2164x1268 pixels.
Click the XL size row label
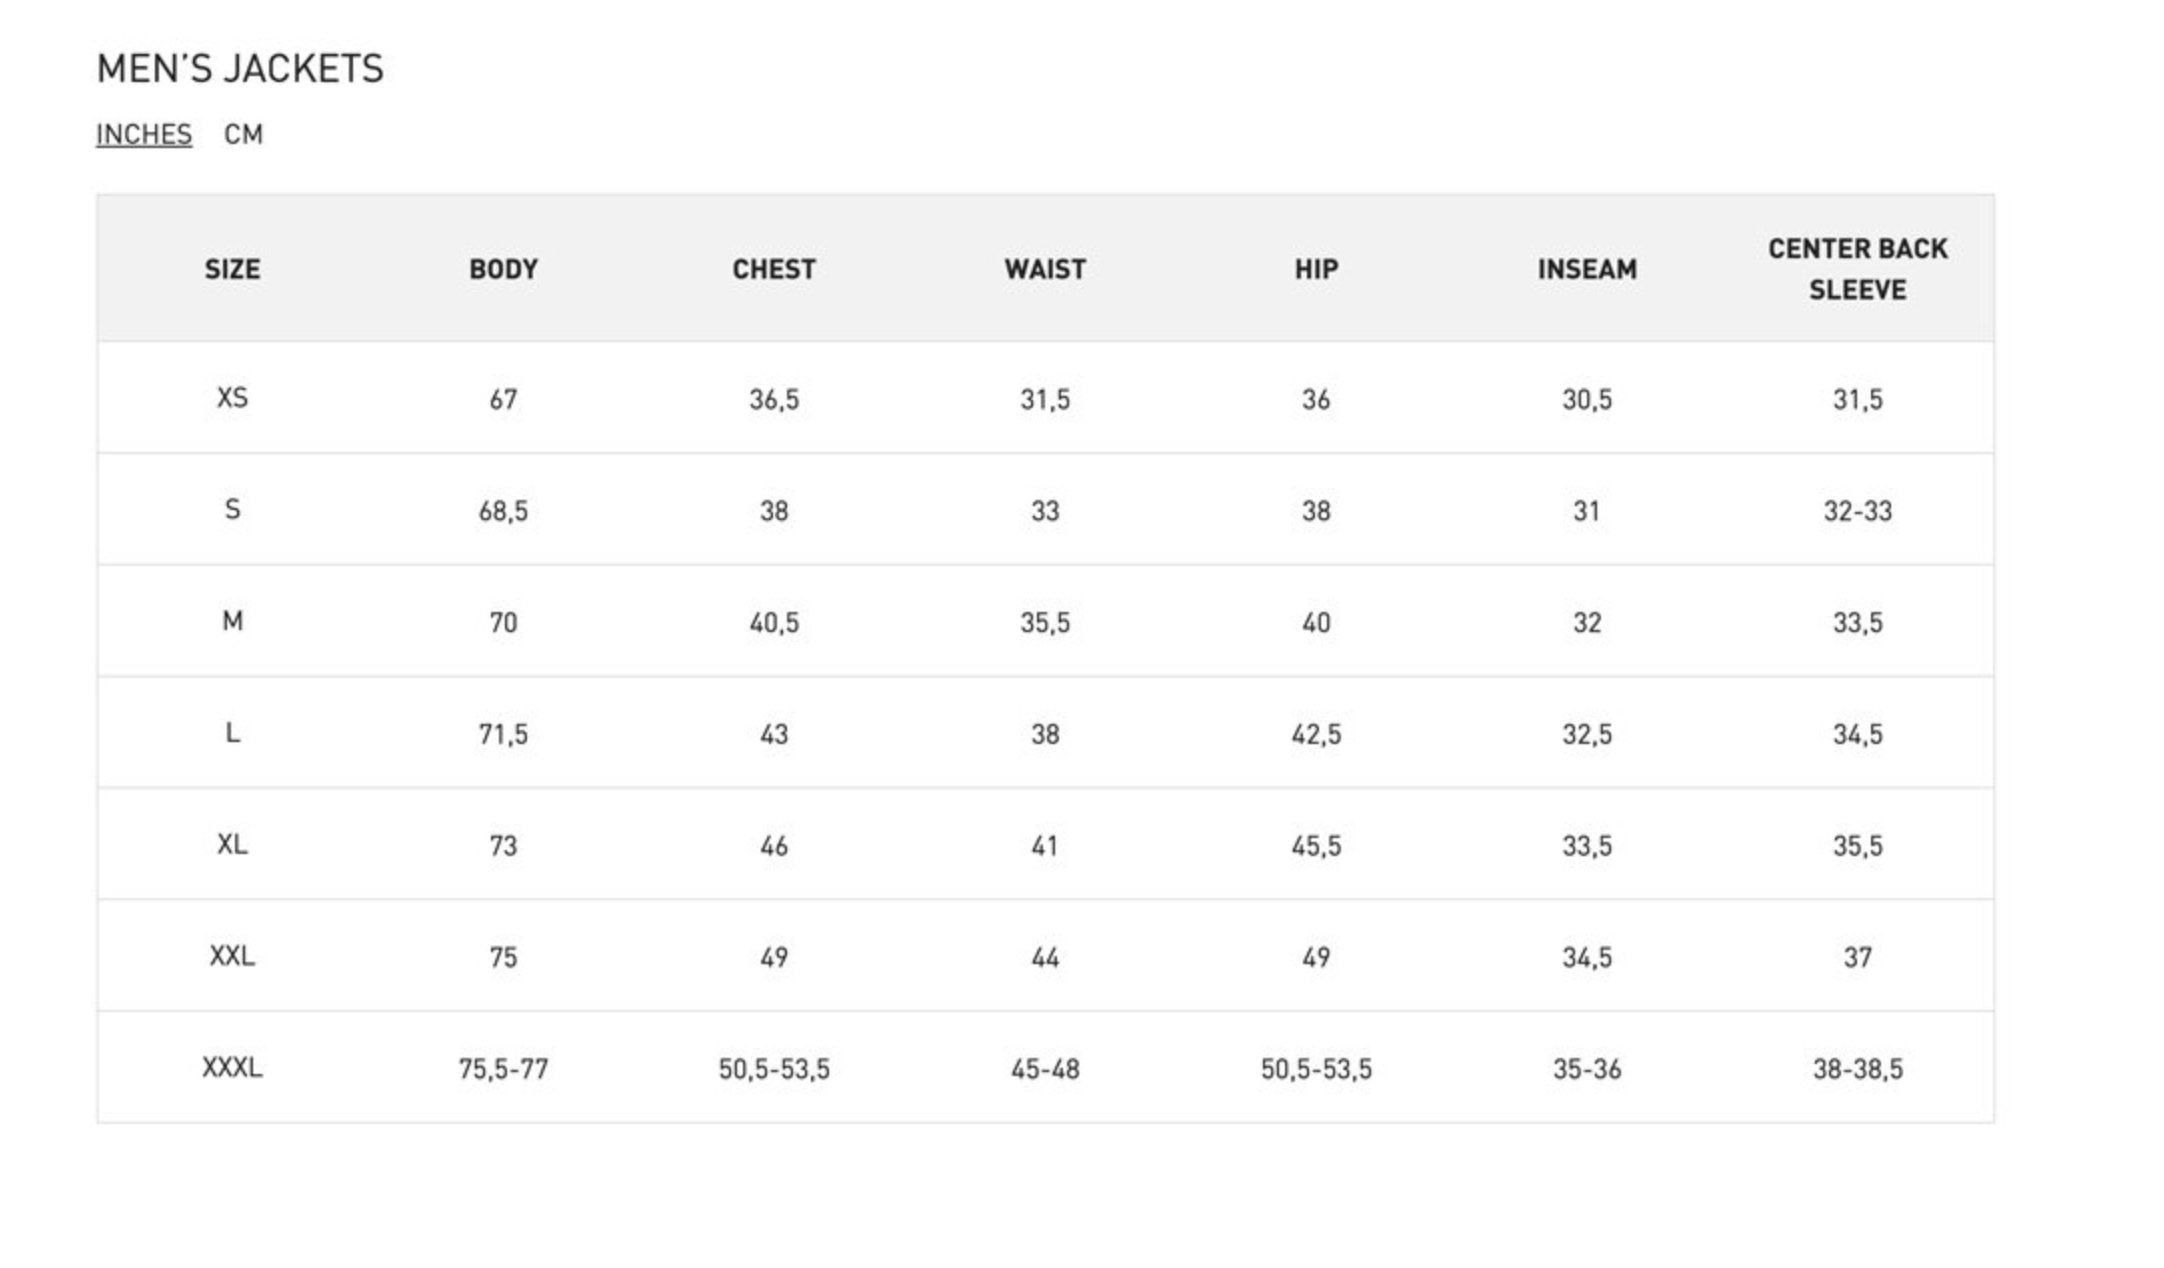coord(232,845)
